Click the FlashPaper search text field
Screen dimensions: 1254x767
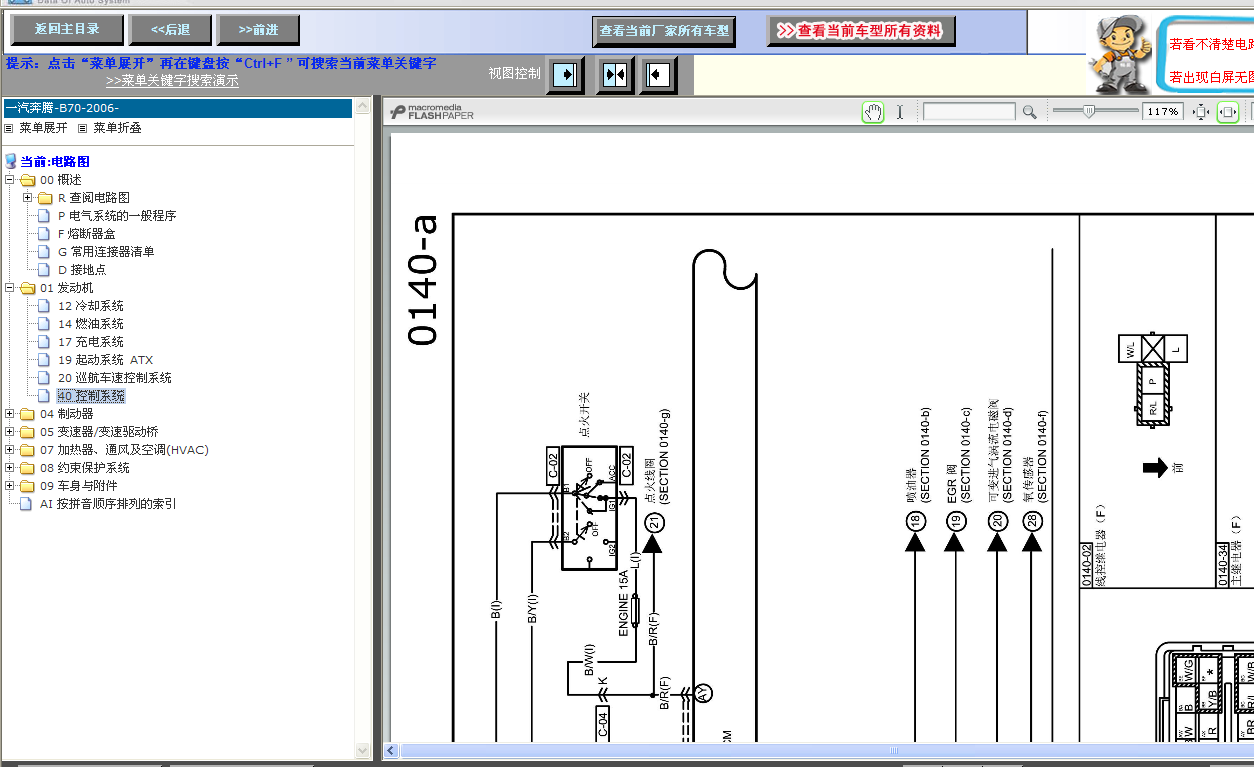pyautogui.click(x=968, y=112)
